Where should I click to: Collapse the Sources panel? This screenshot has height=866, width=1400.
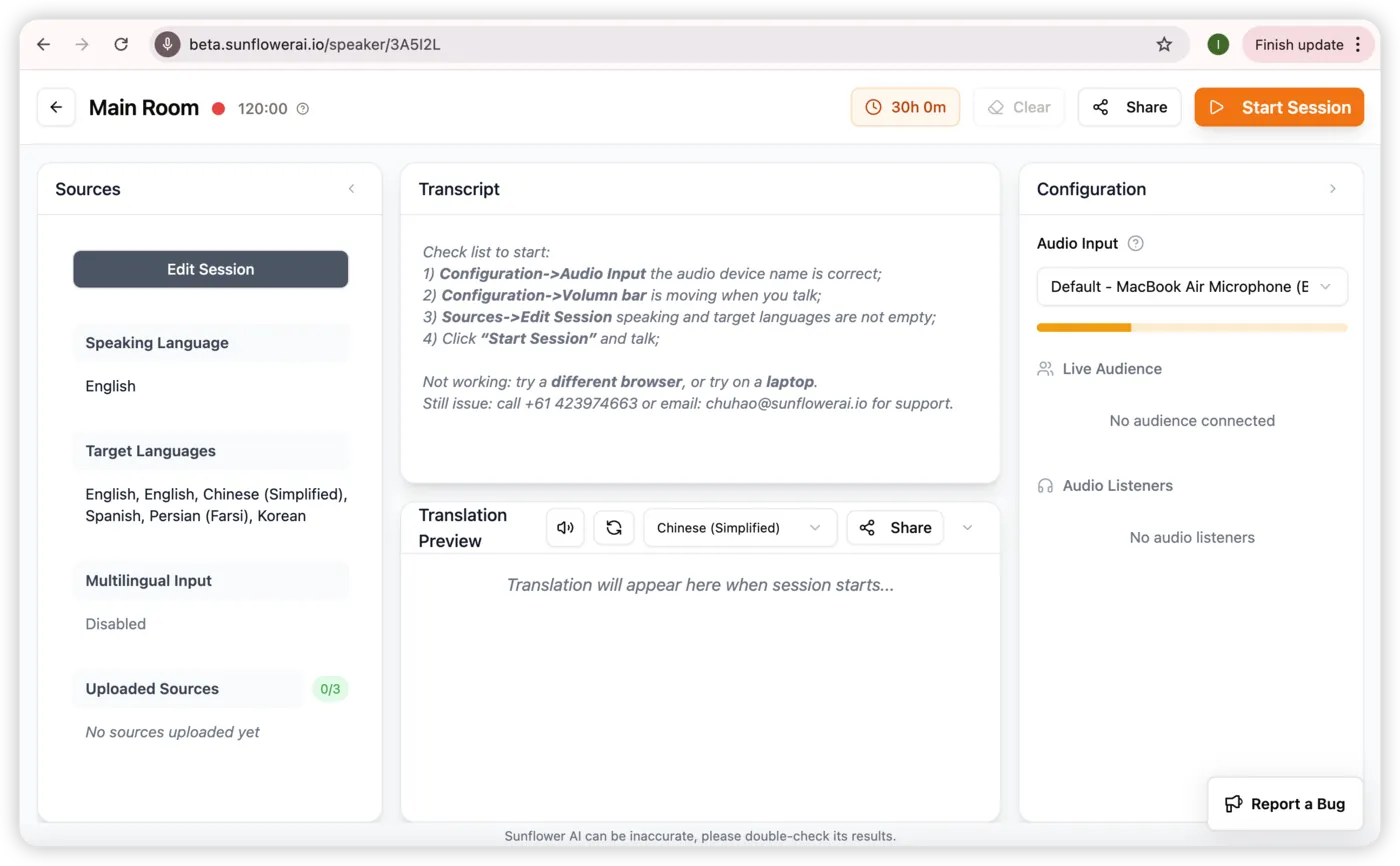pyautogui.click(x=351, y=188)
